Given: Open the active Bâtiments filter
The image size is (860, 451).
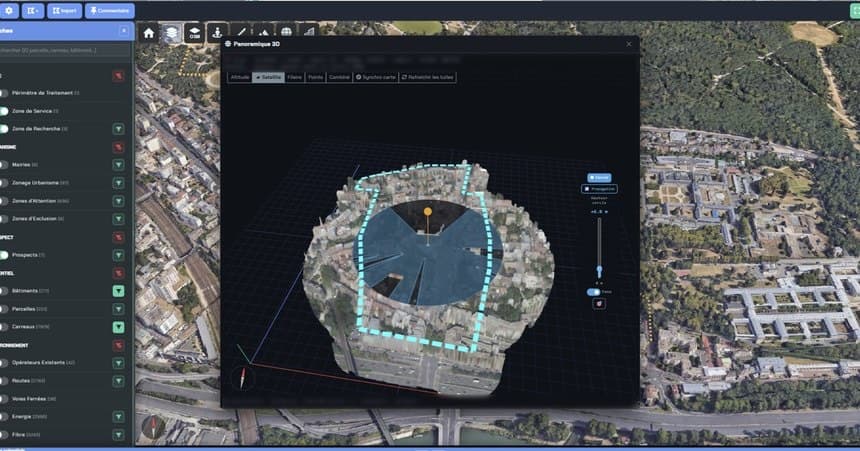Looking at the screenshot, I should point(118,291).
